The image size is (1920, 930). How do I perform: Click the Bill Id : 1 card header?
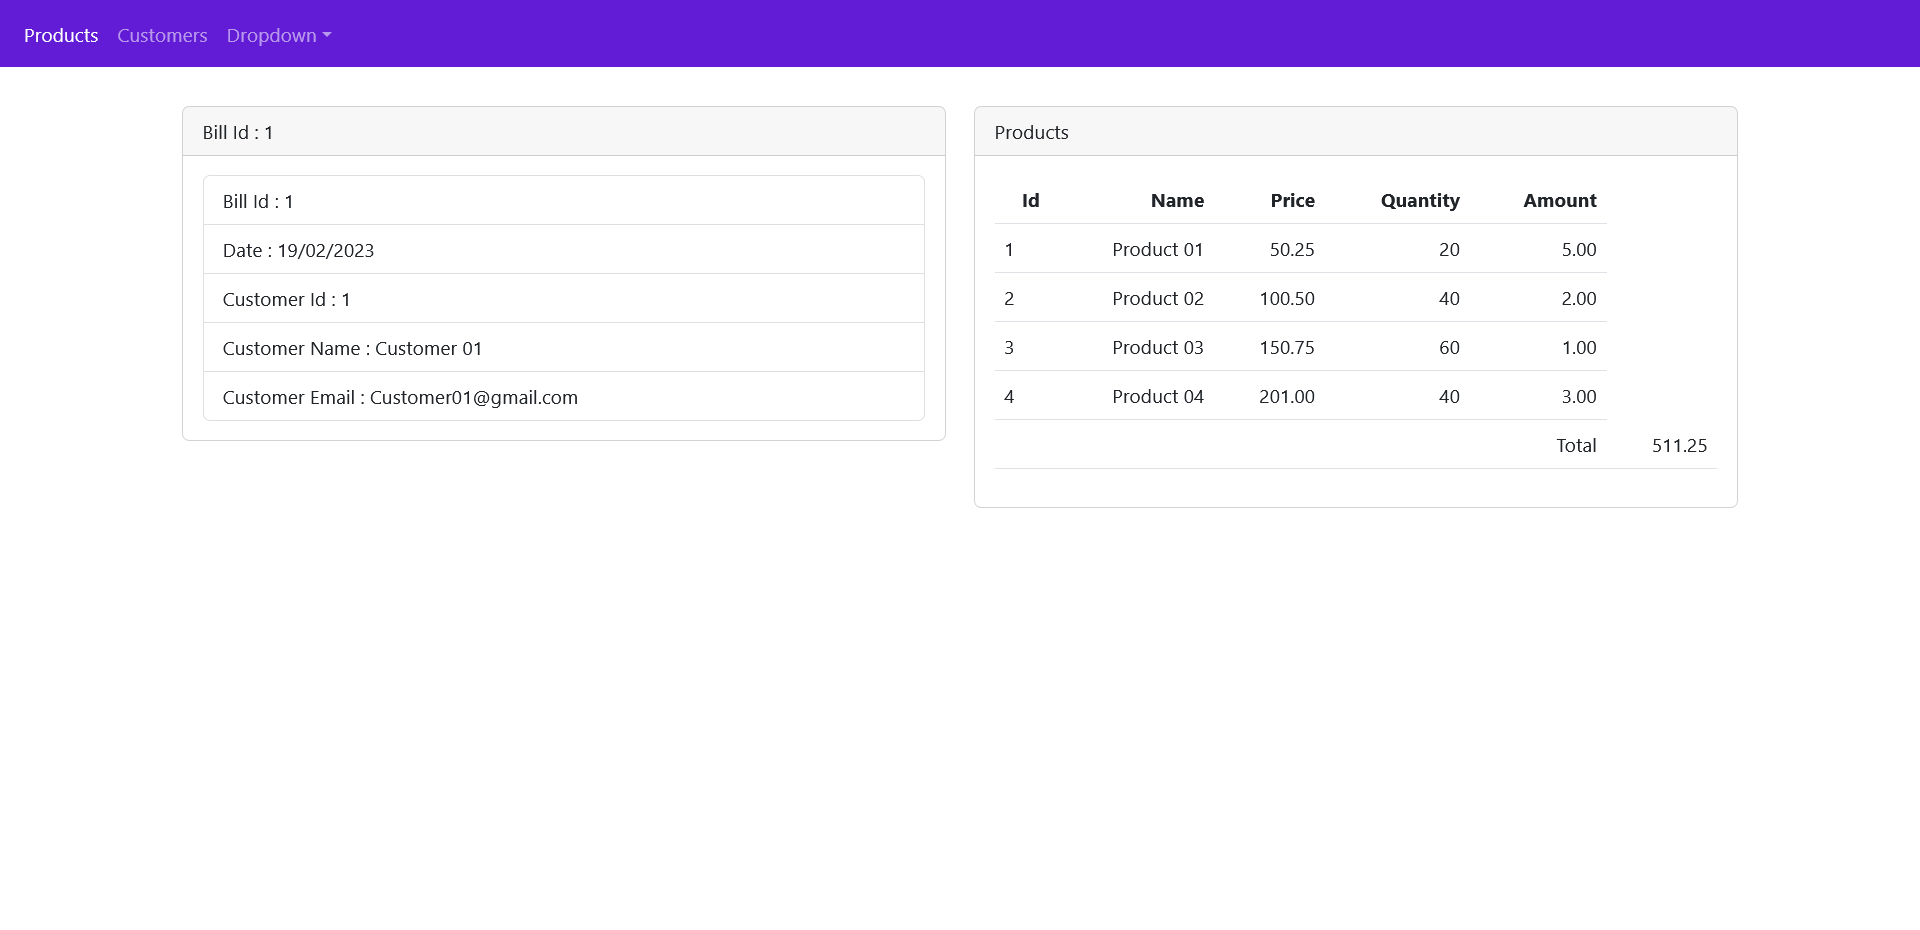click(238, 131)
